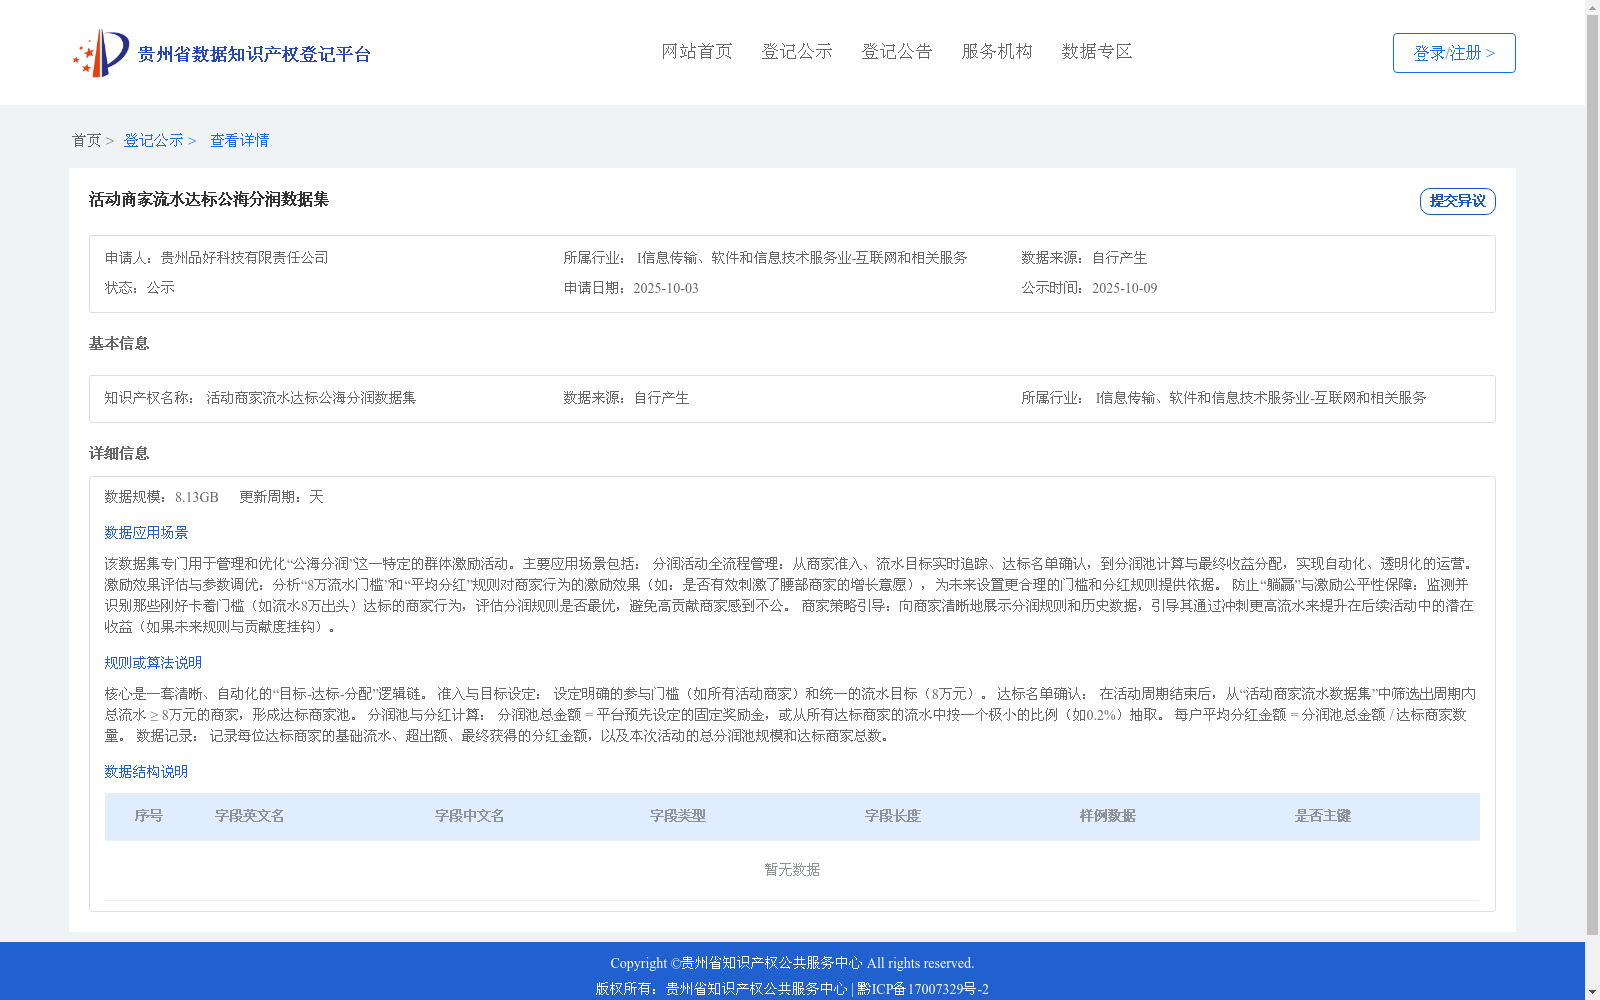Click footer copyright text
Image resolution: width=1600 pixels, height=1000 pixels.
coord(792,963)
